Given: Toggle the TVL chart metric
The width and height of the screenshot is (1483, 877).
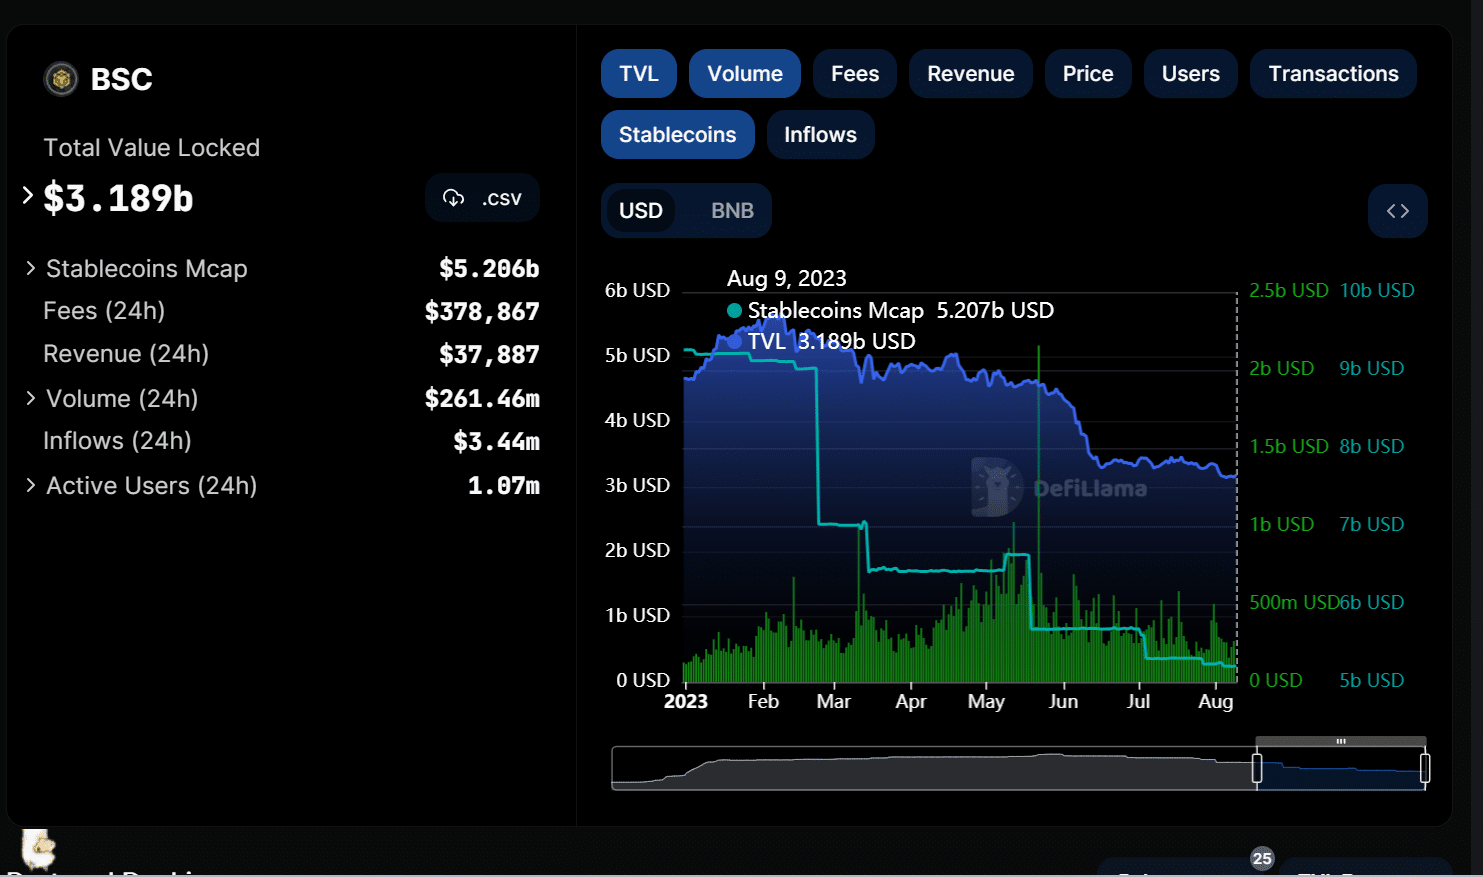Looking at the screenshot, I should pos(638,74).
